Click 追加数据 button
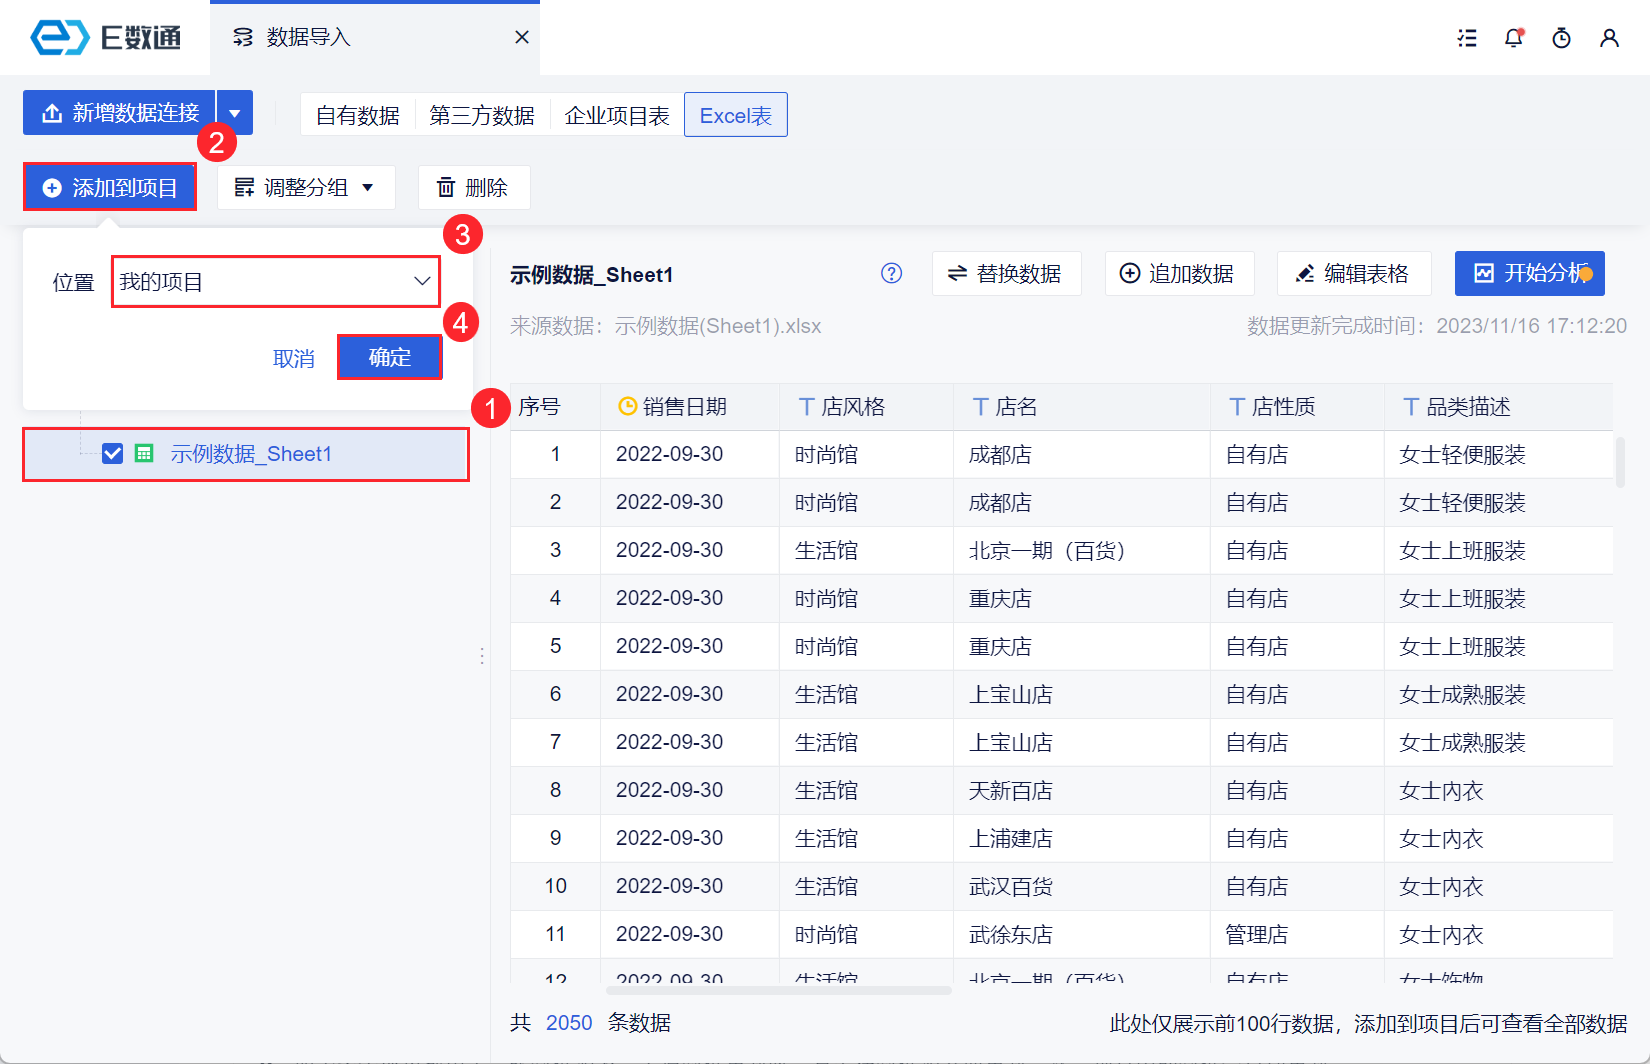The height and width of the screenshot is (1064, 1650). [1179, 273]
